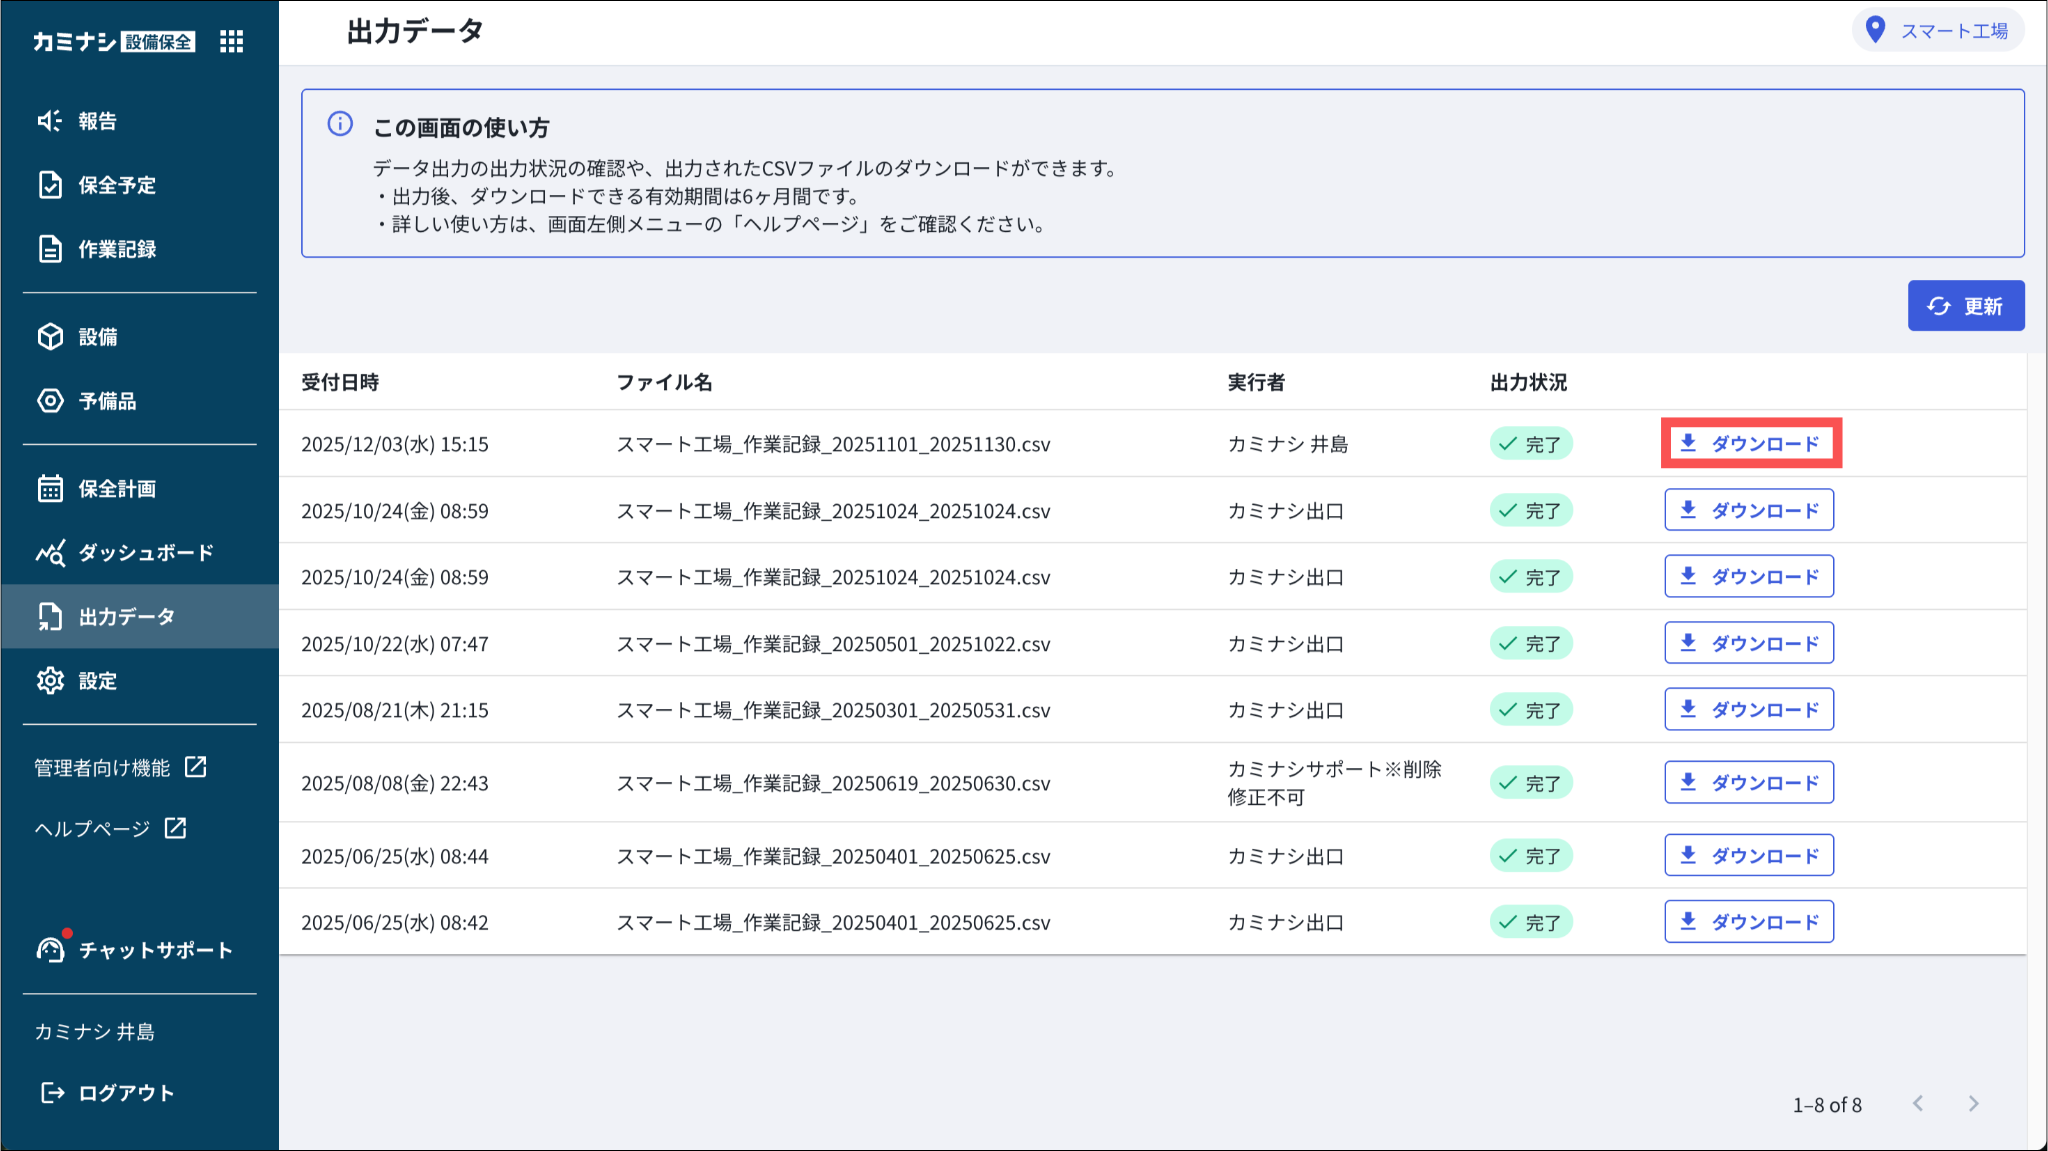
Task: Open 管理者向け機能 external link
Action: pos(120,768)
